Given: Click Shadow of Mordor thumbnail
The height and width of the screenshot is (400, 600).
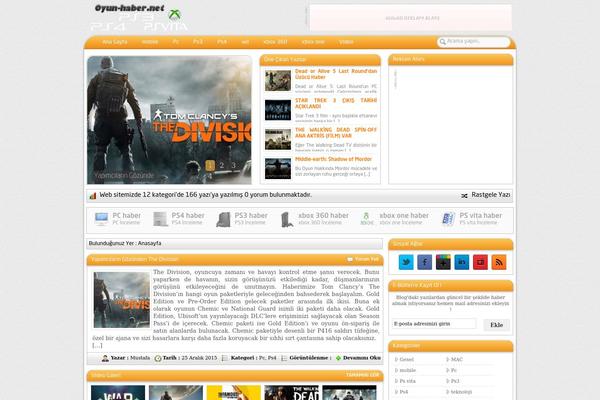Looking at the screenshot, I should pyautogui.click(x=278, y=169).
